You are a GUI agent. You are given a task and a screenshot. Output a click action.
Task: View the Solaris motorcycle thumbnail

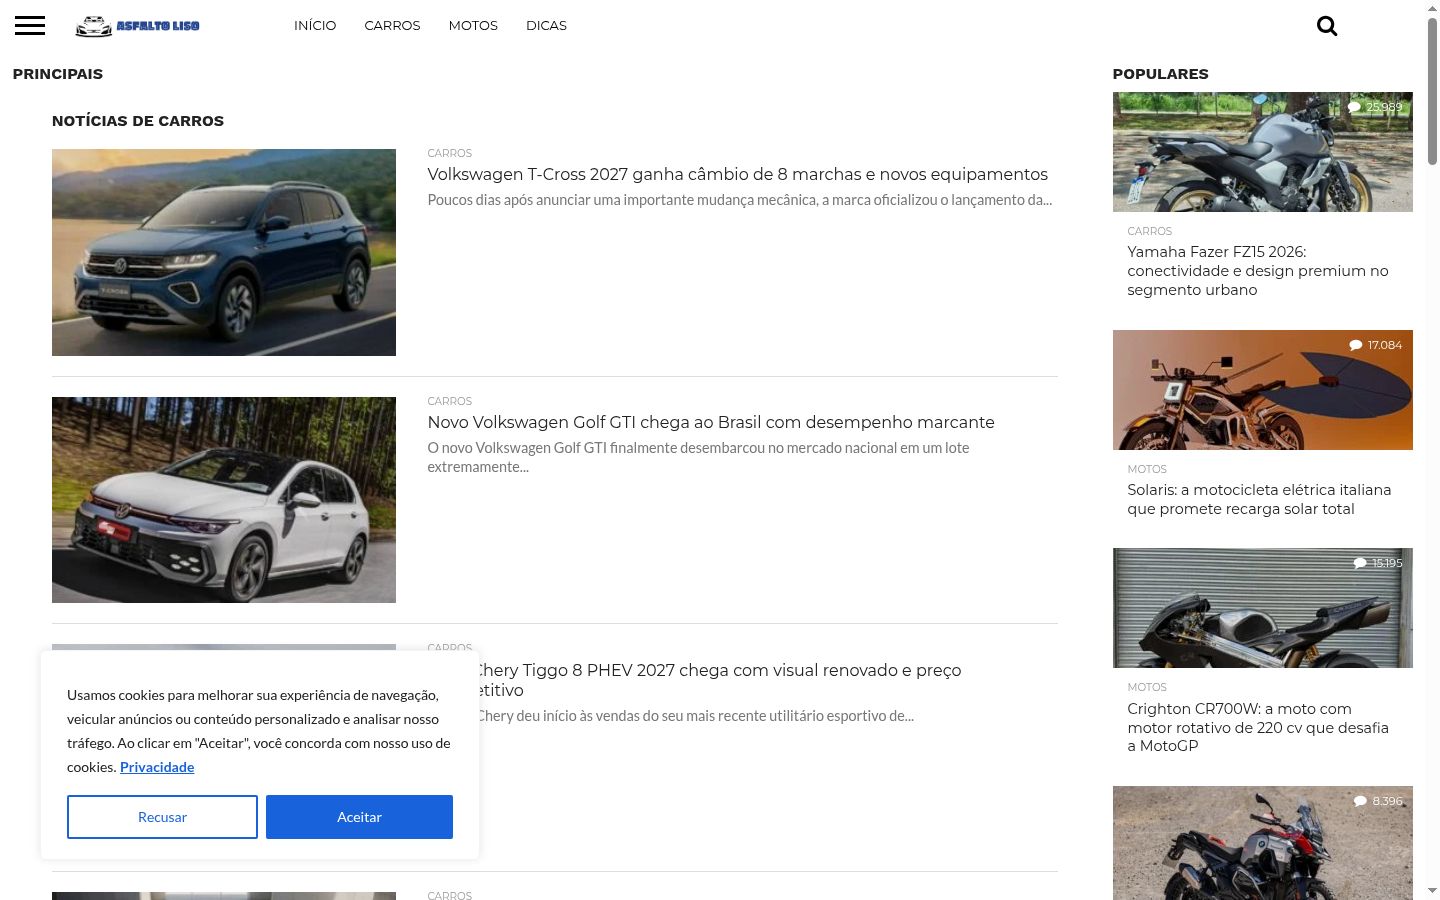[1263, 390]
